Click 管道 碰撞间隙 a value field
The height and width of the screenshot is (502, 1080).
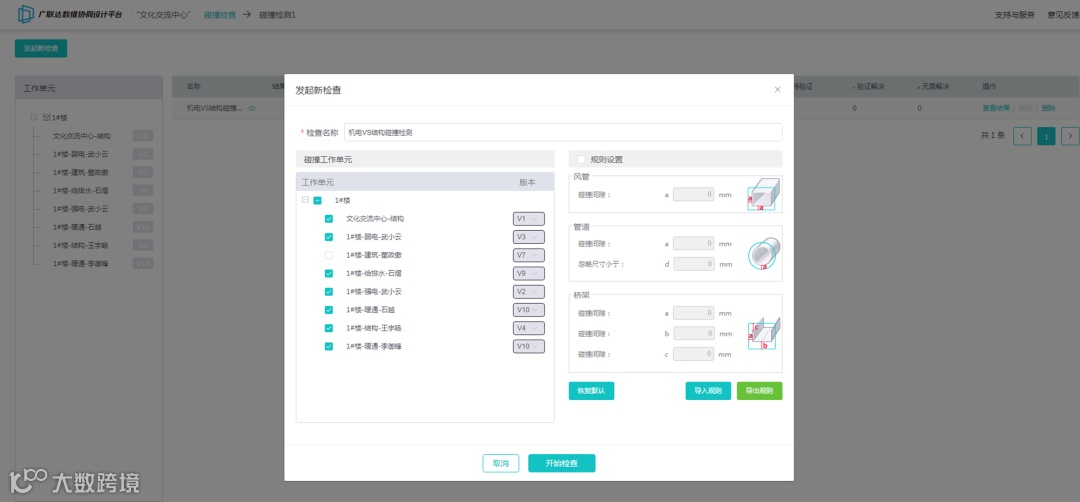point(694,243)
